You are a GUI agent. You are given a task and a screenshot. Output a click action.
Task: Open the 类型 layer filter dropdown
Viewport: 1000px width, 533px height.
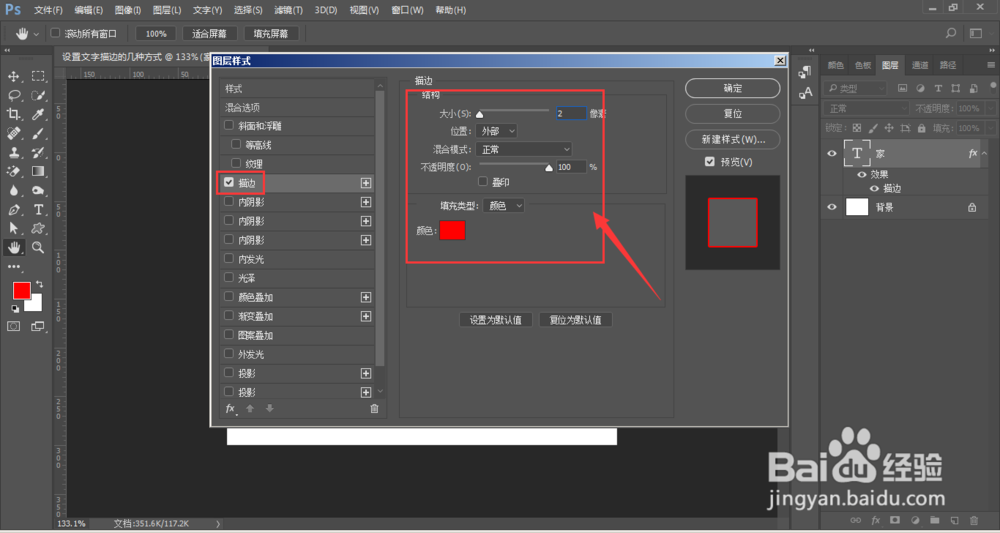pos(855,89)
